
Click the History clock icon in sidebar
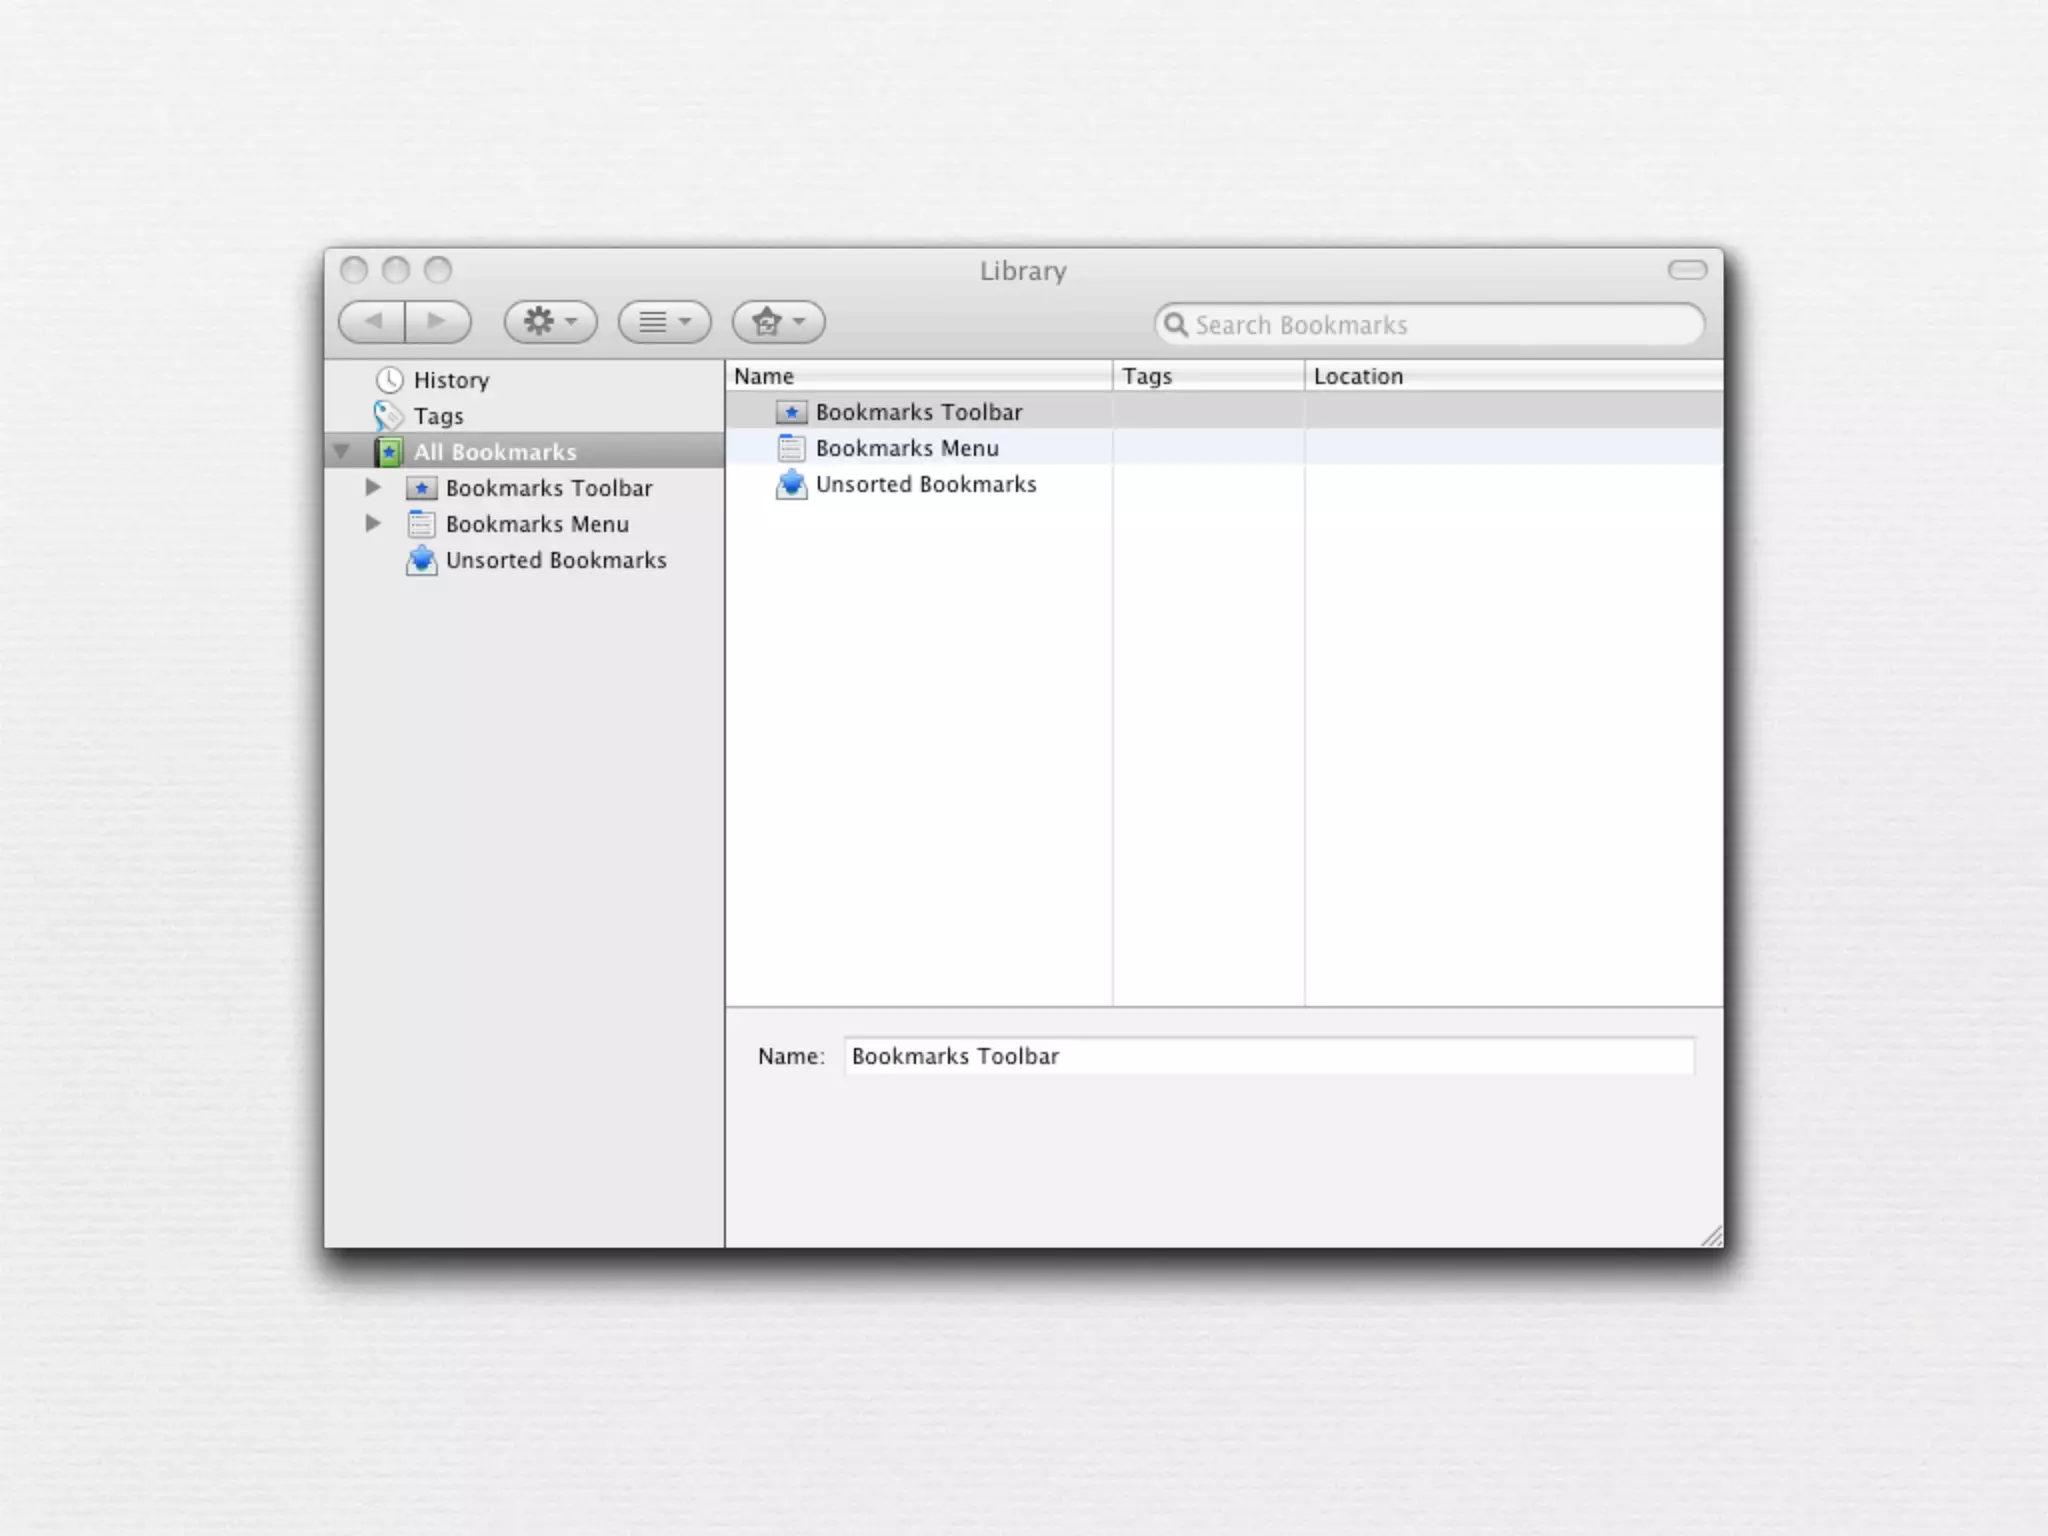point(389,380)
